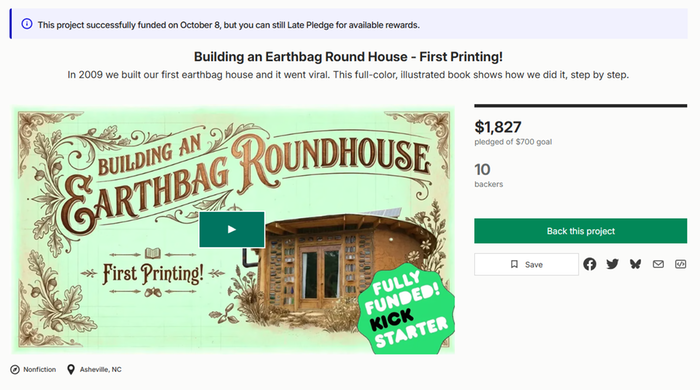Click the project title heading
Screen dimensions: 700x390
click(x=348, y=57)
